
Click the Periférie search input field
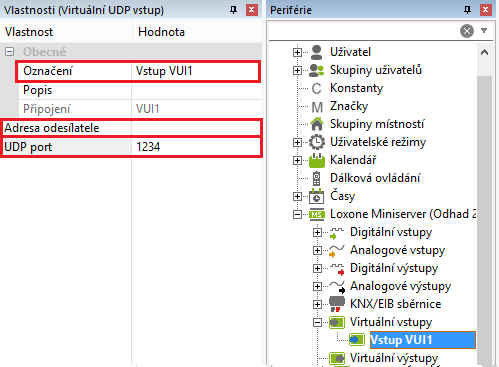(x=363, y=31)
